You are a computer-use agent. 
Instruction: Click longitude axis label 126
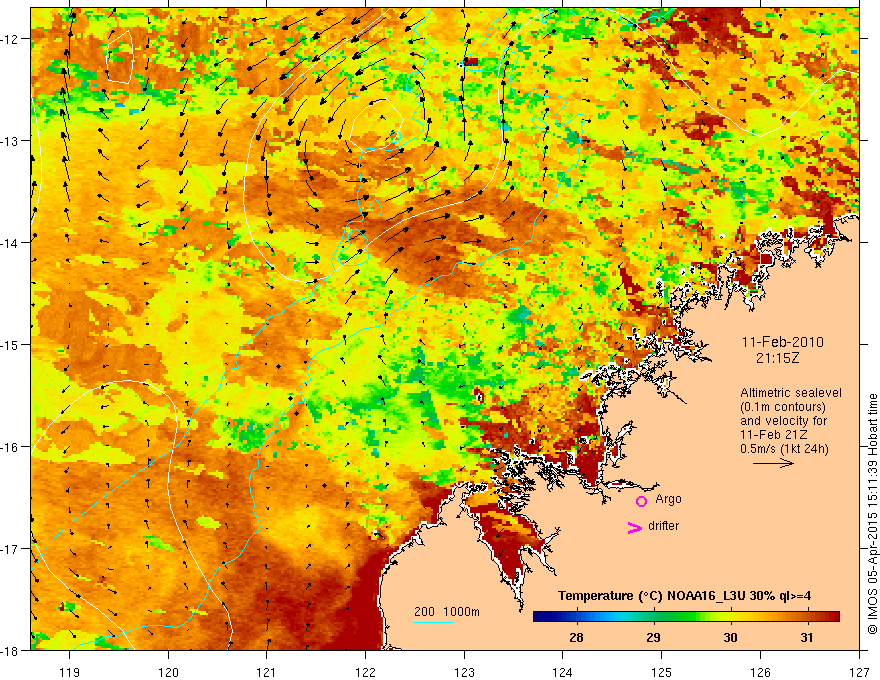pos(760,672)
